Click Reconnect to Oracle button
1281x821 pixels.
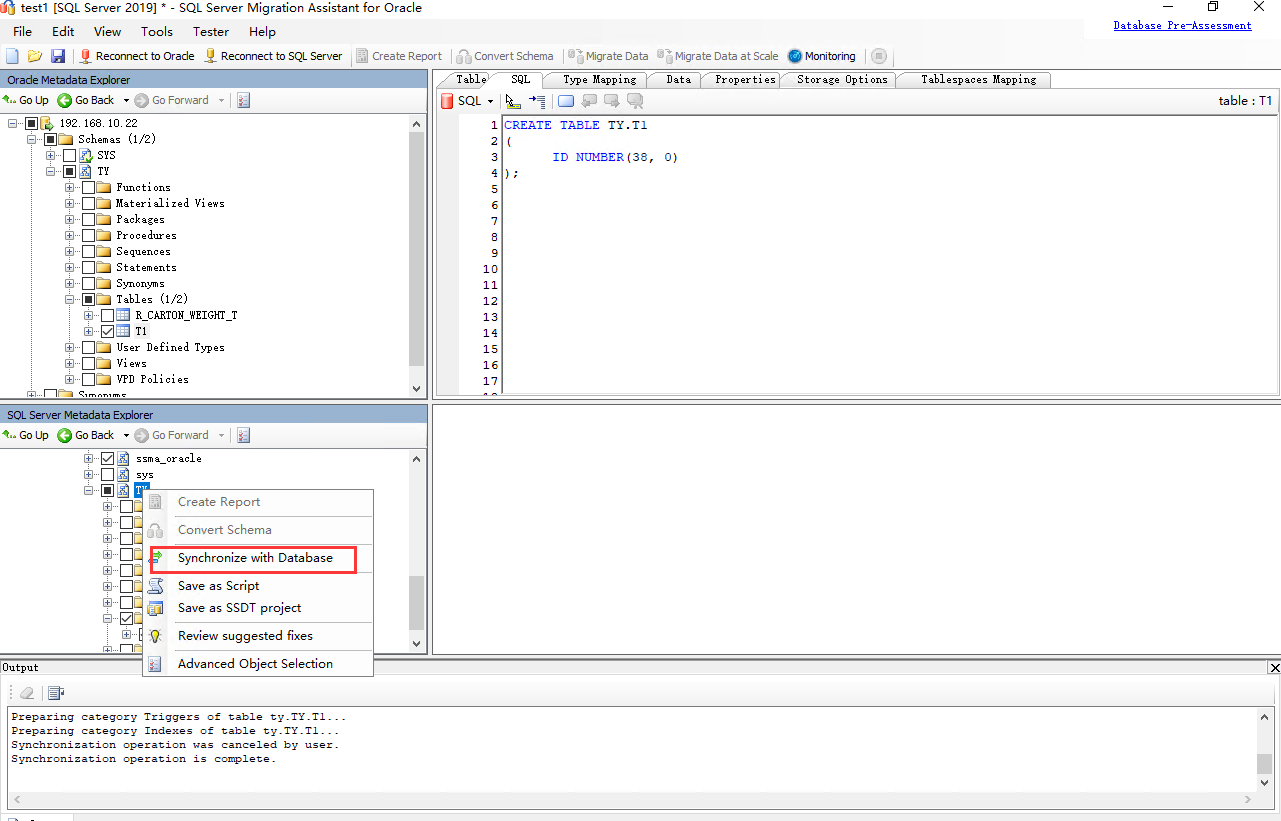click(x=137, y=56)
